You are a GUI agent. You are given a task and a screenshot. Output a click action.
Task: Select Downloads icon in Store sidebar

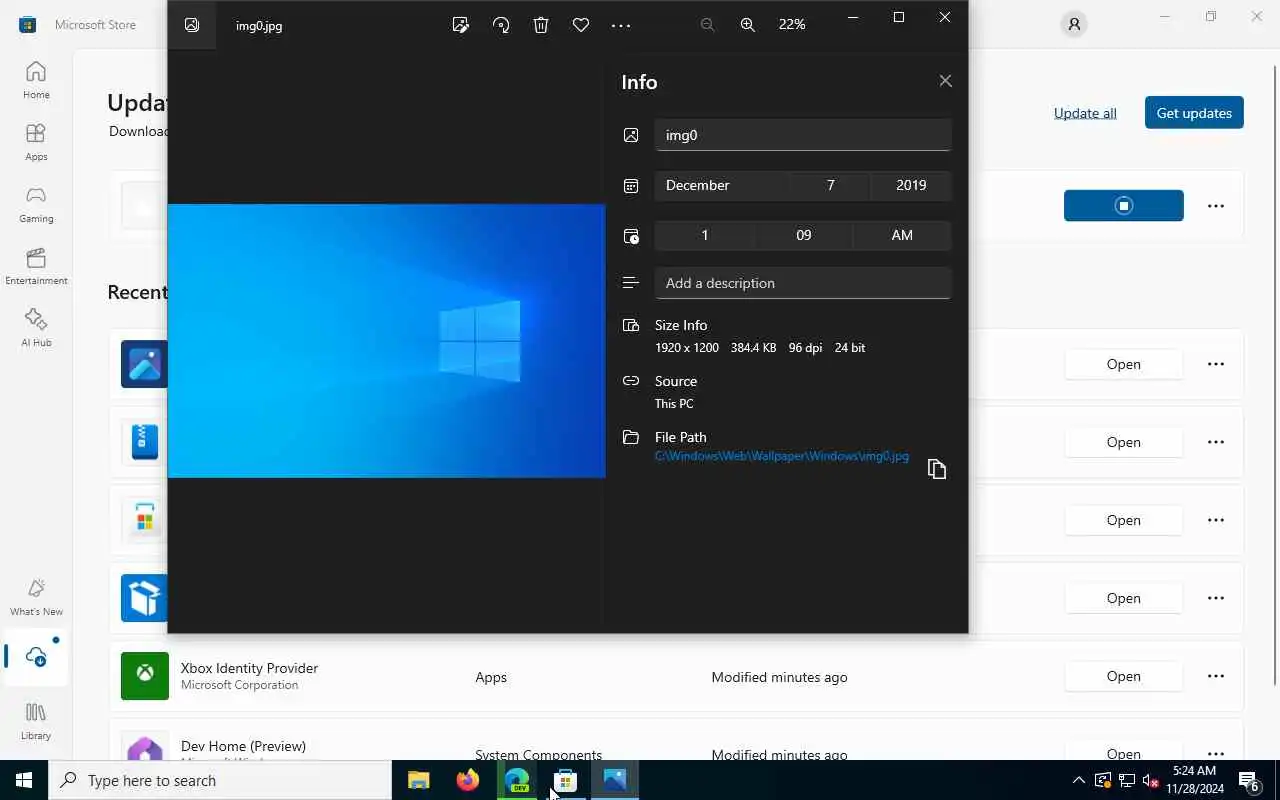point(36,657)
